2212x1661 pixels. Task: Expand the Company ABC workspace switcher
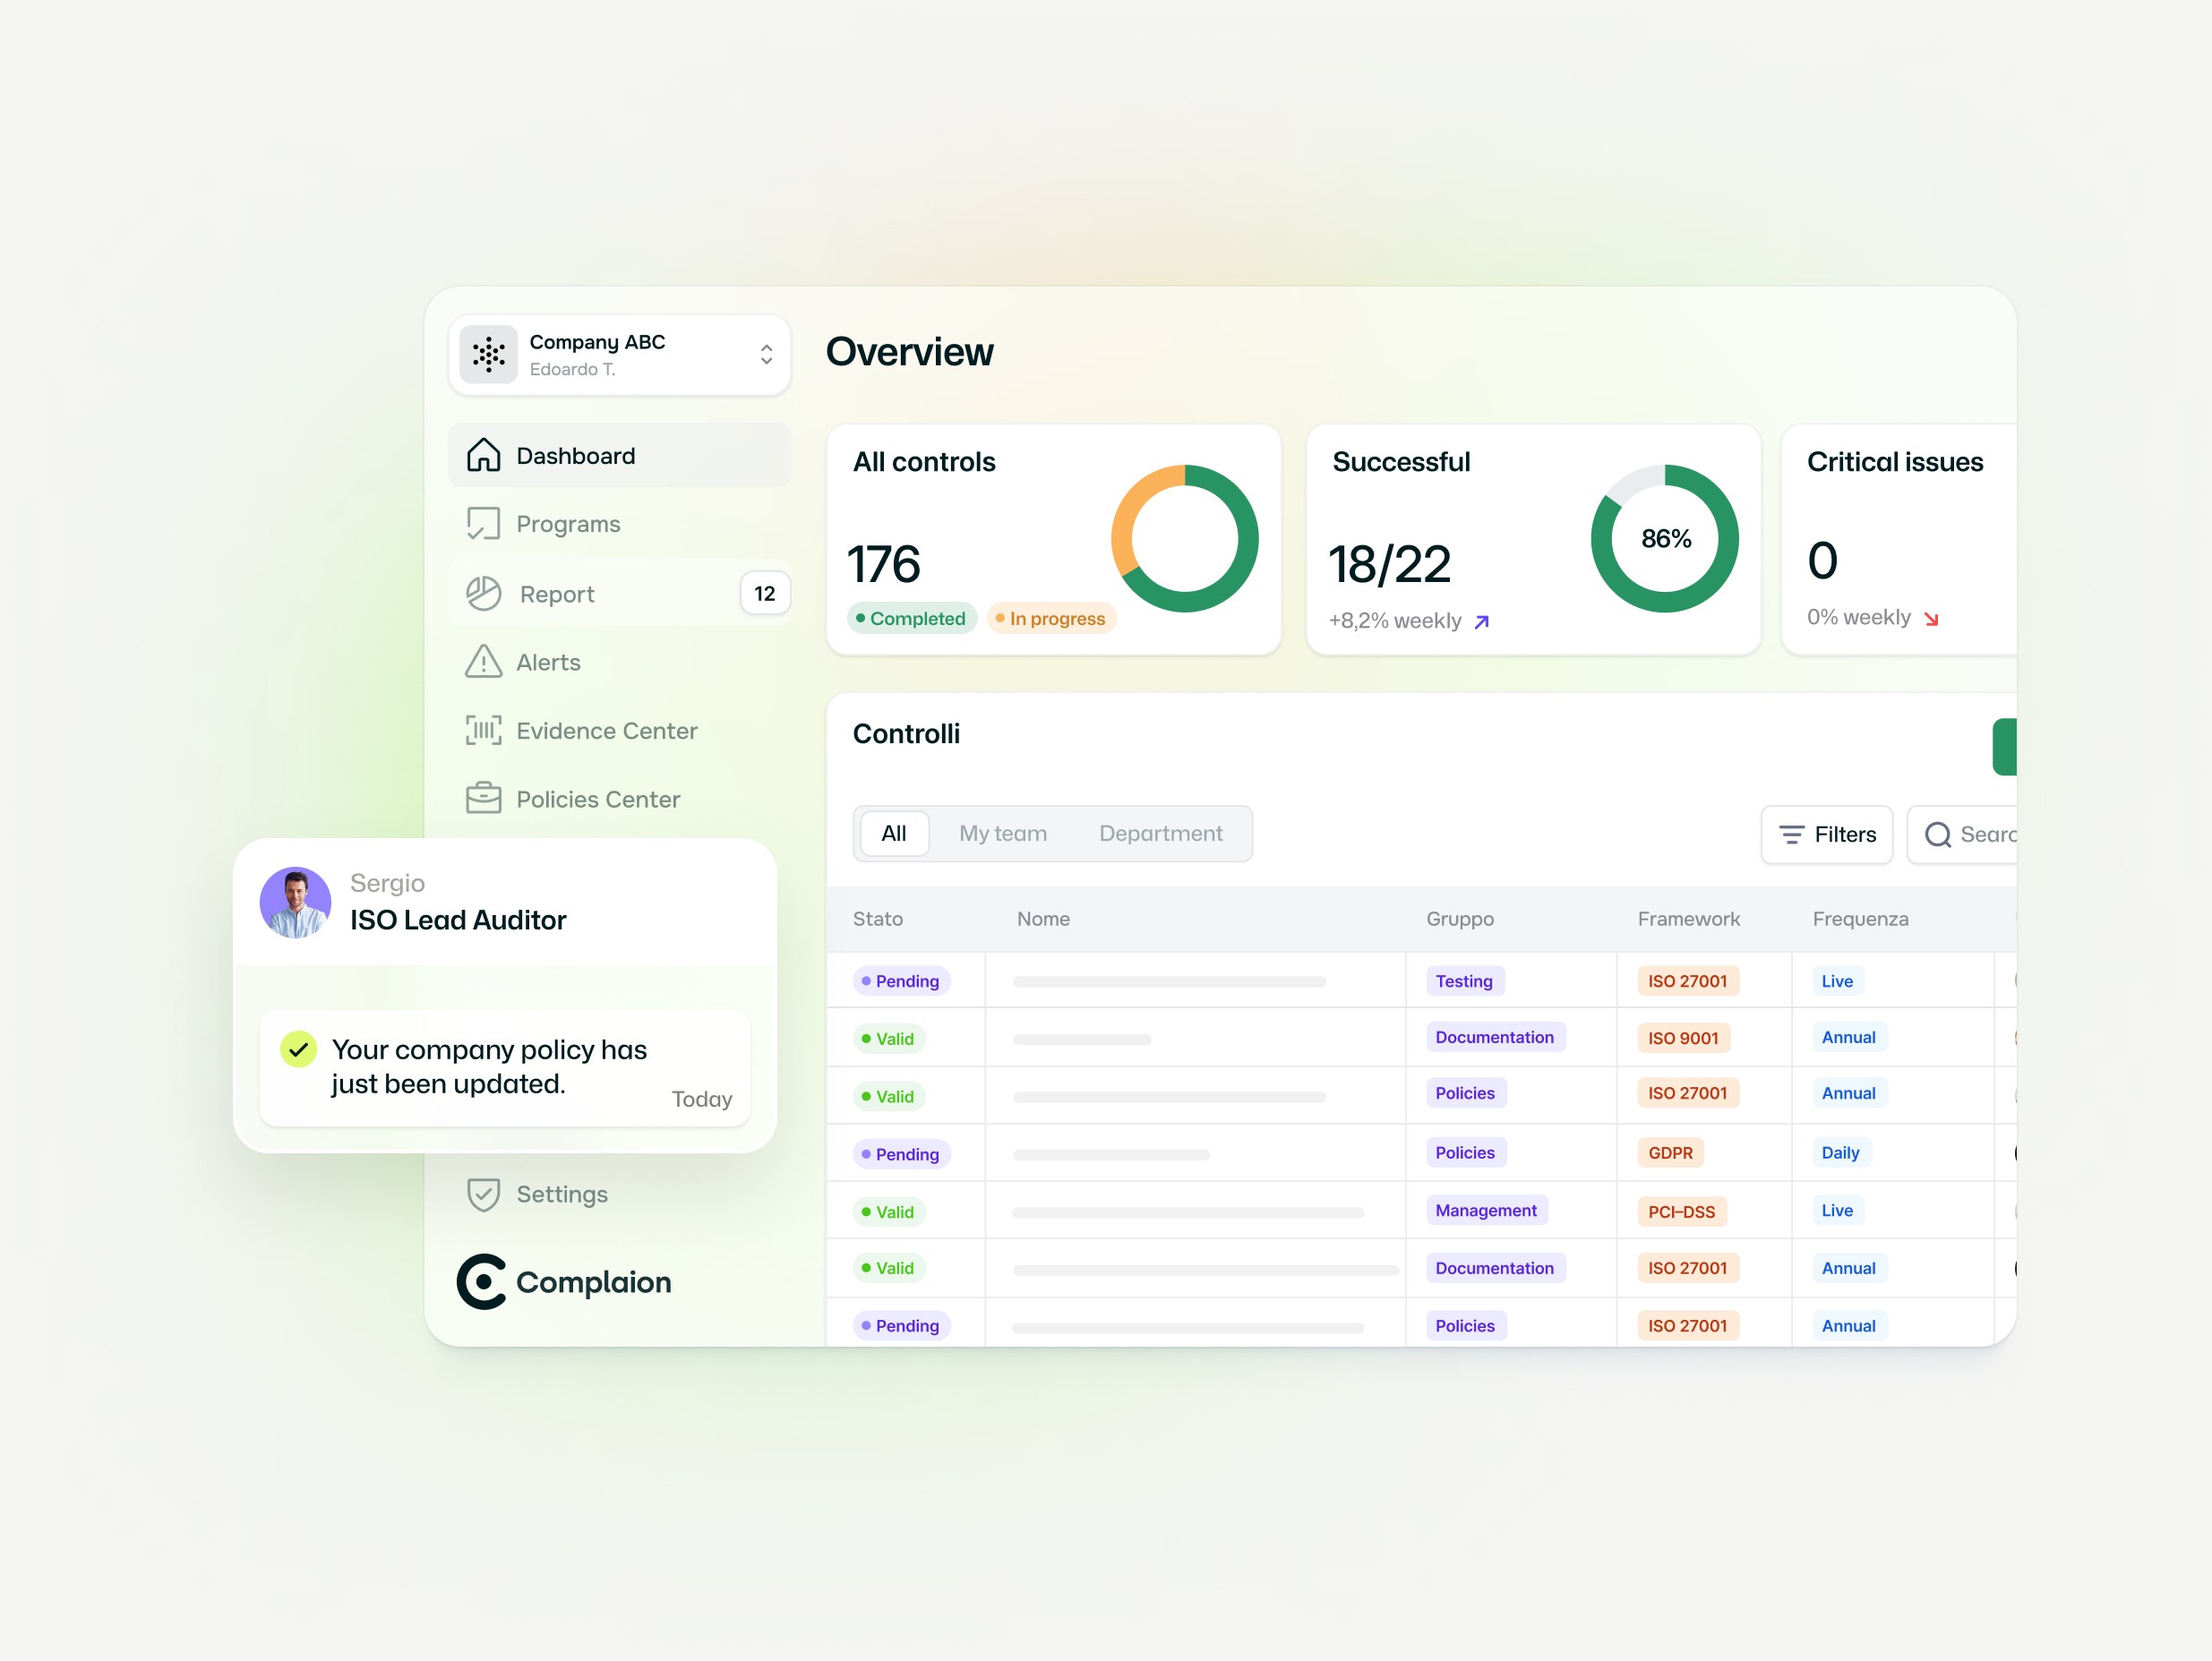pyautogui.click(x=765, y=354)
